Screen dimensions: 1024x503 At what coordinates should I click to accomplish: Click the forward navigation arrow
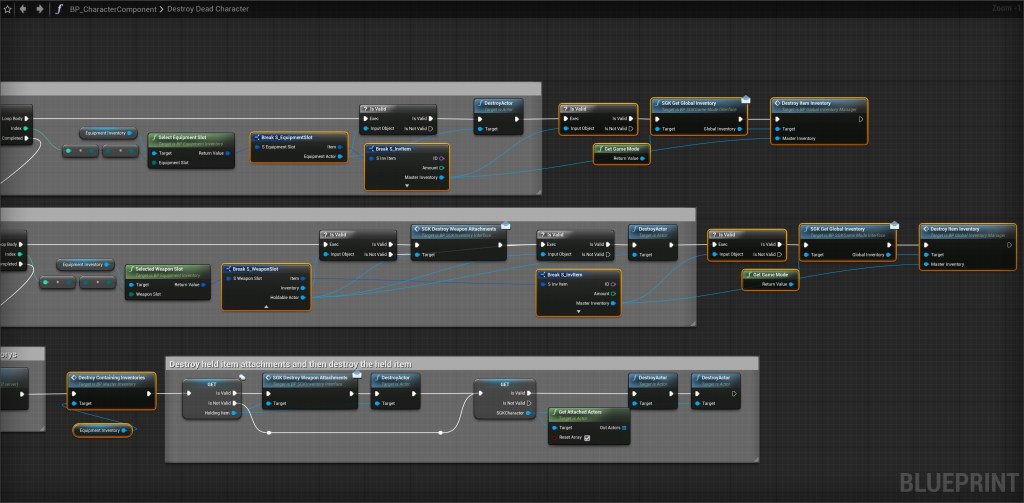pyautogui.click(x=38, y=8)
